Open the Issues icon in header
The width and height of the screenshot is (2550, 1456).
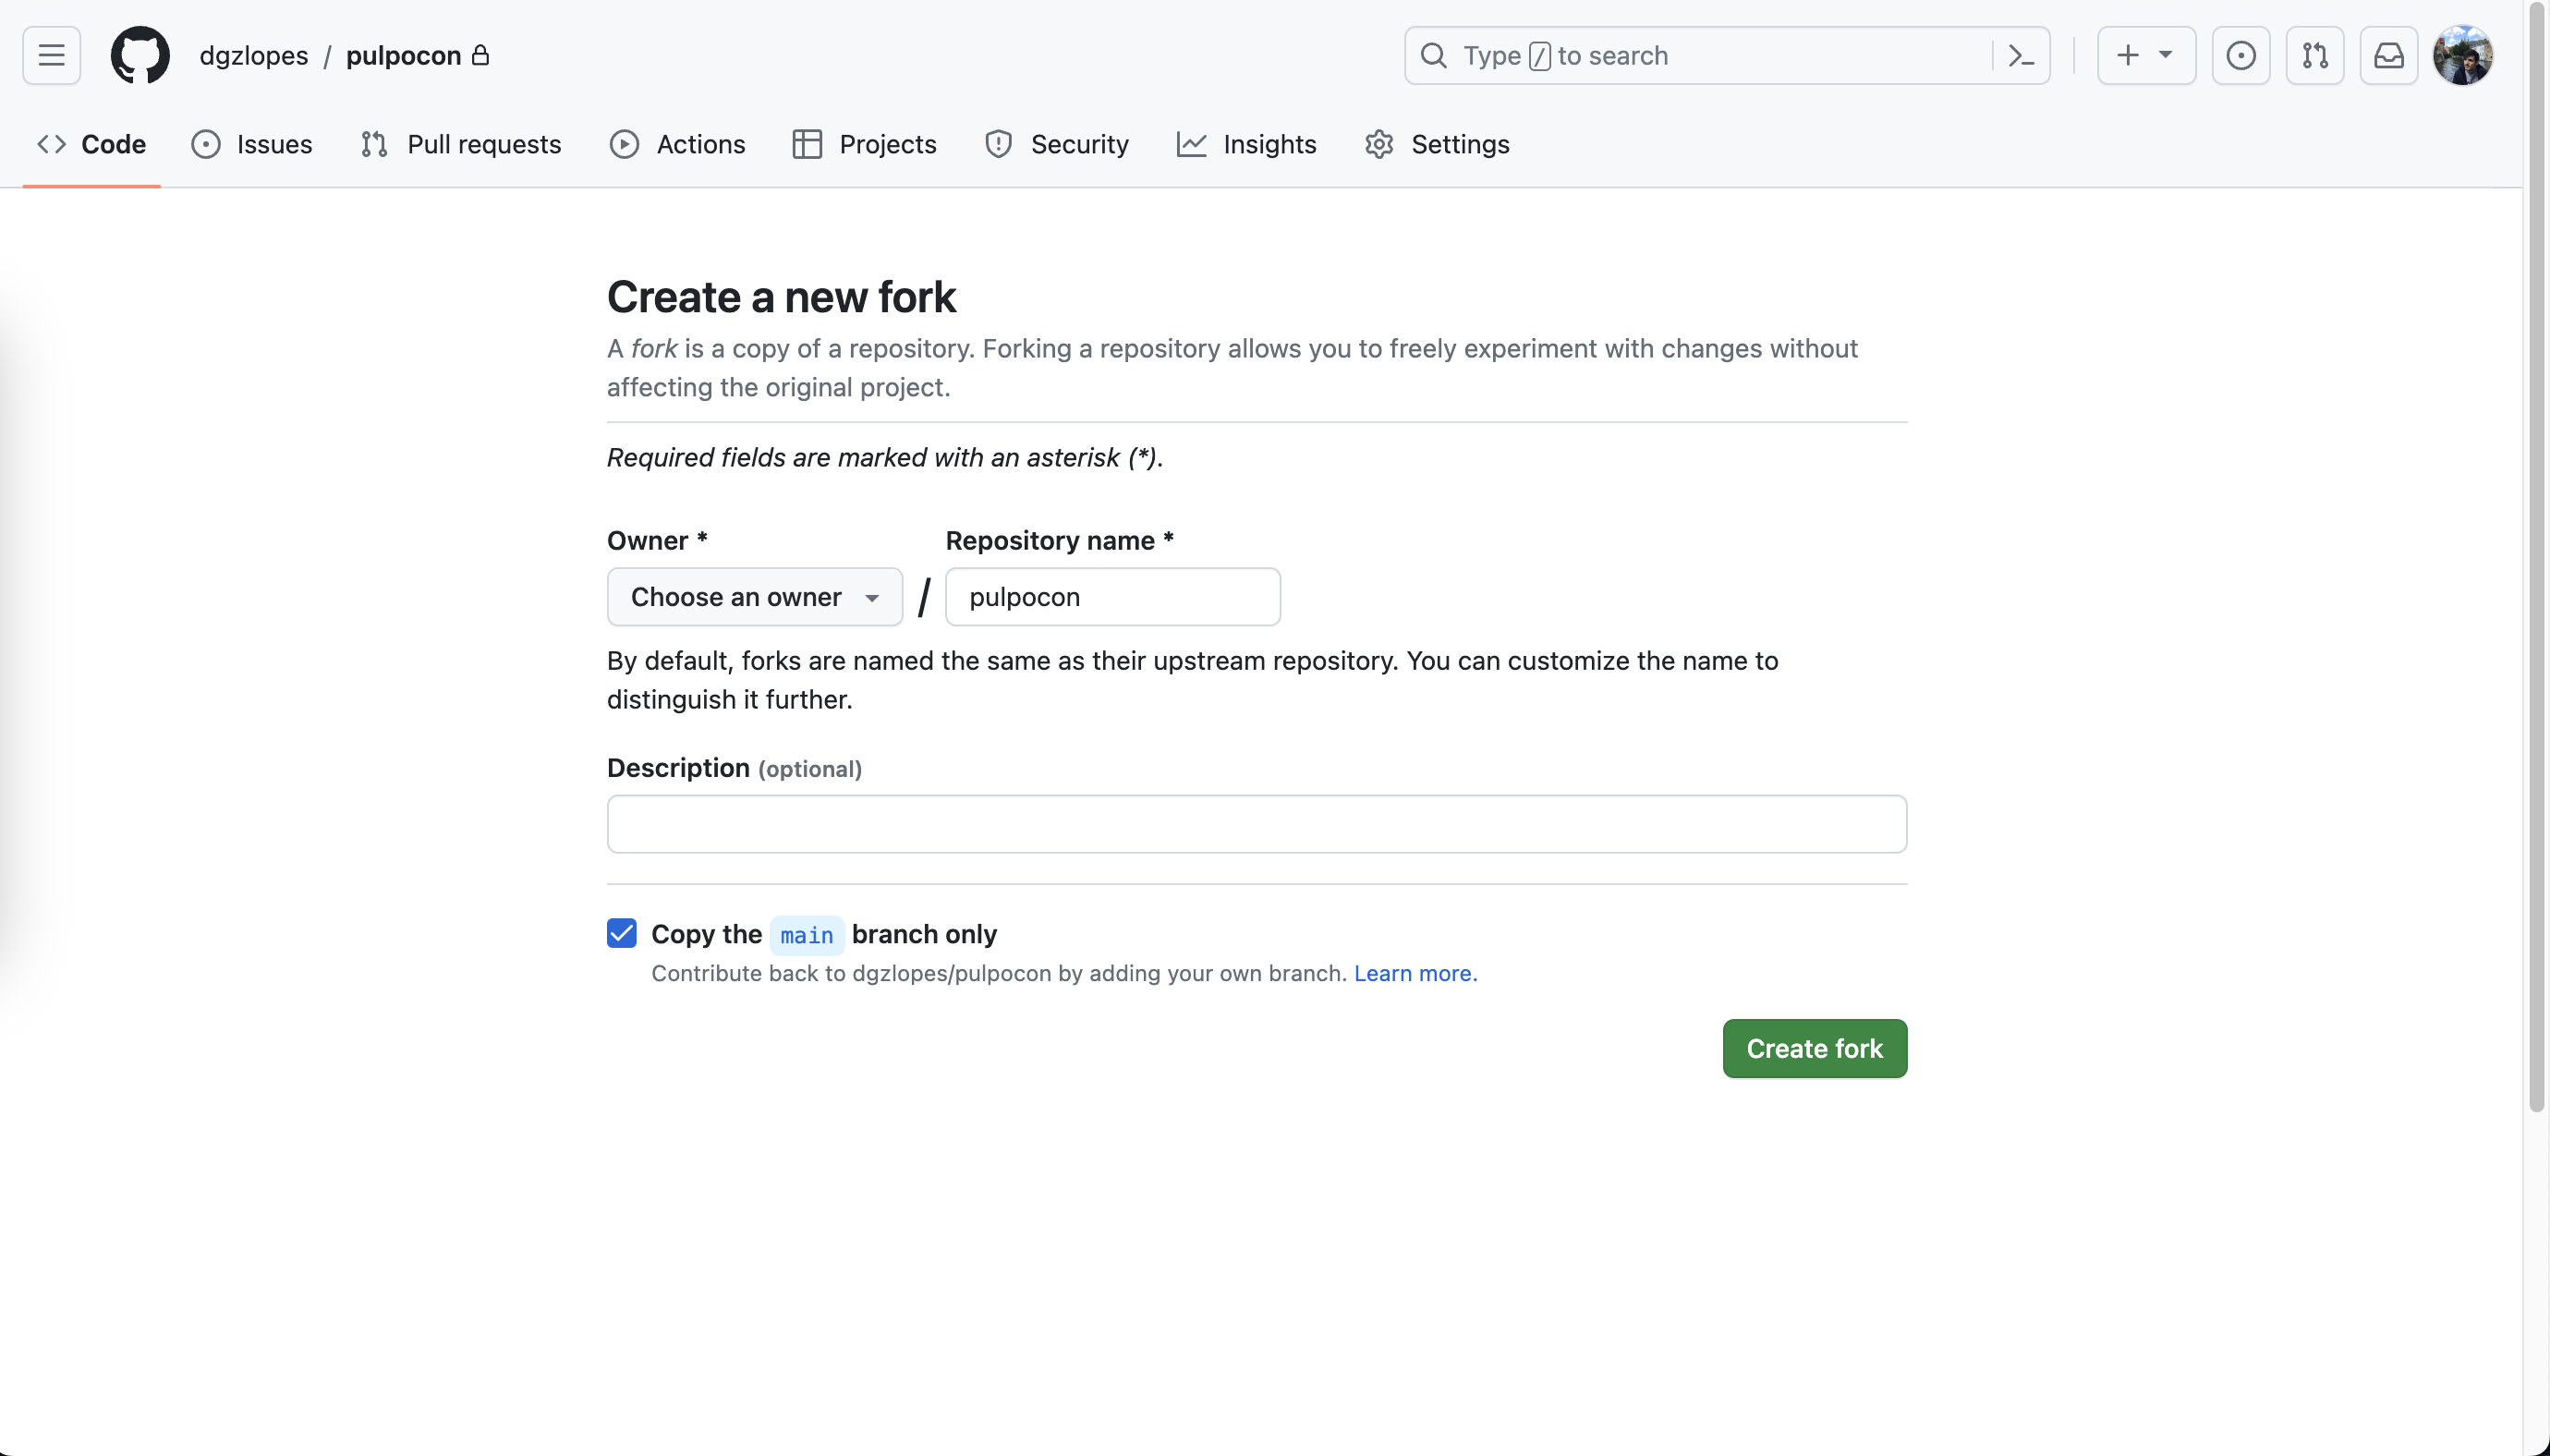tap(2240, 56)
